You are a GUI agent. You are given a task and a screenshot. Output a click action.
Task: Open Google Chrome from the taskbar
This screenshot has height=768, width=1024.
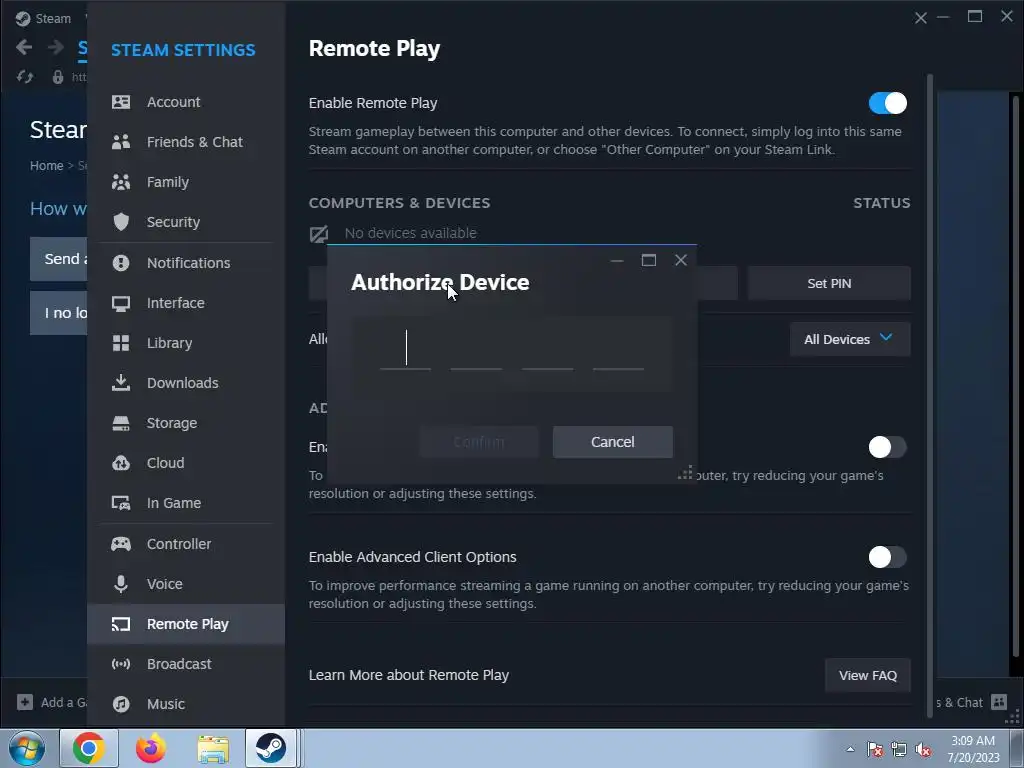click(x=89, y=748)
